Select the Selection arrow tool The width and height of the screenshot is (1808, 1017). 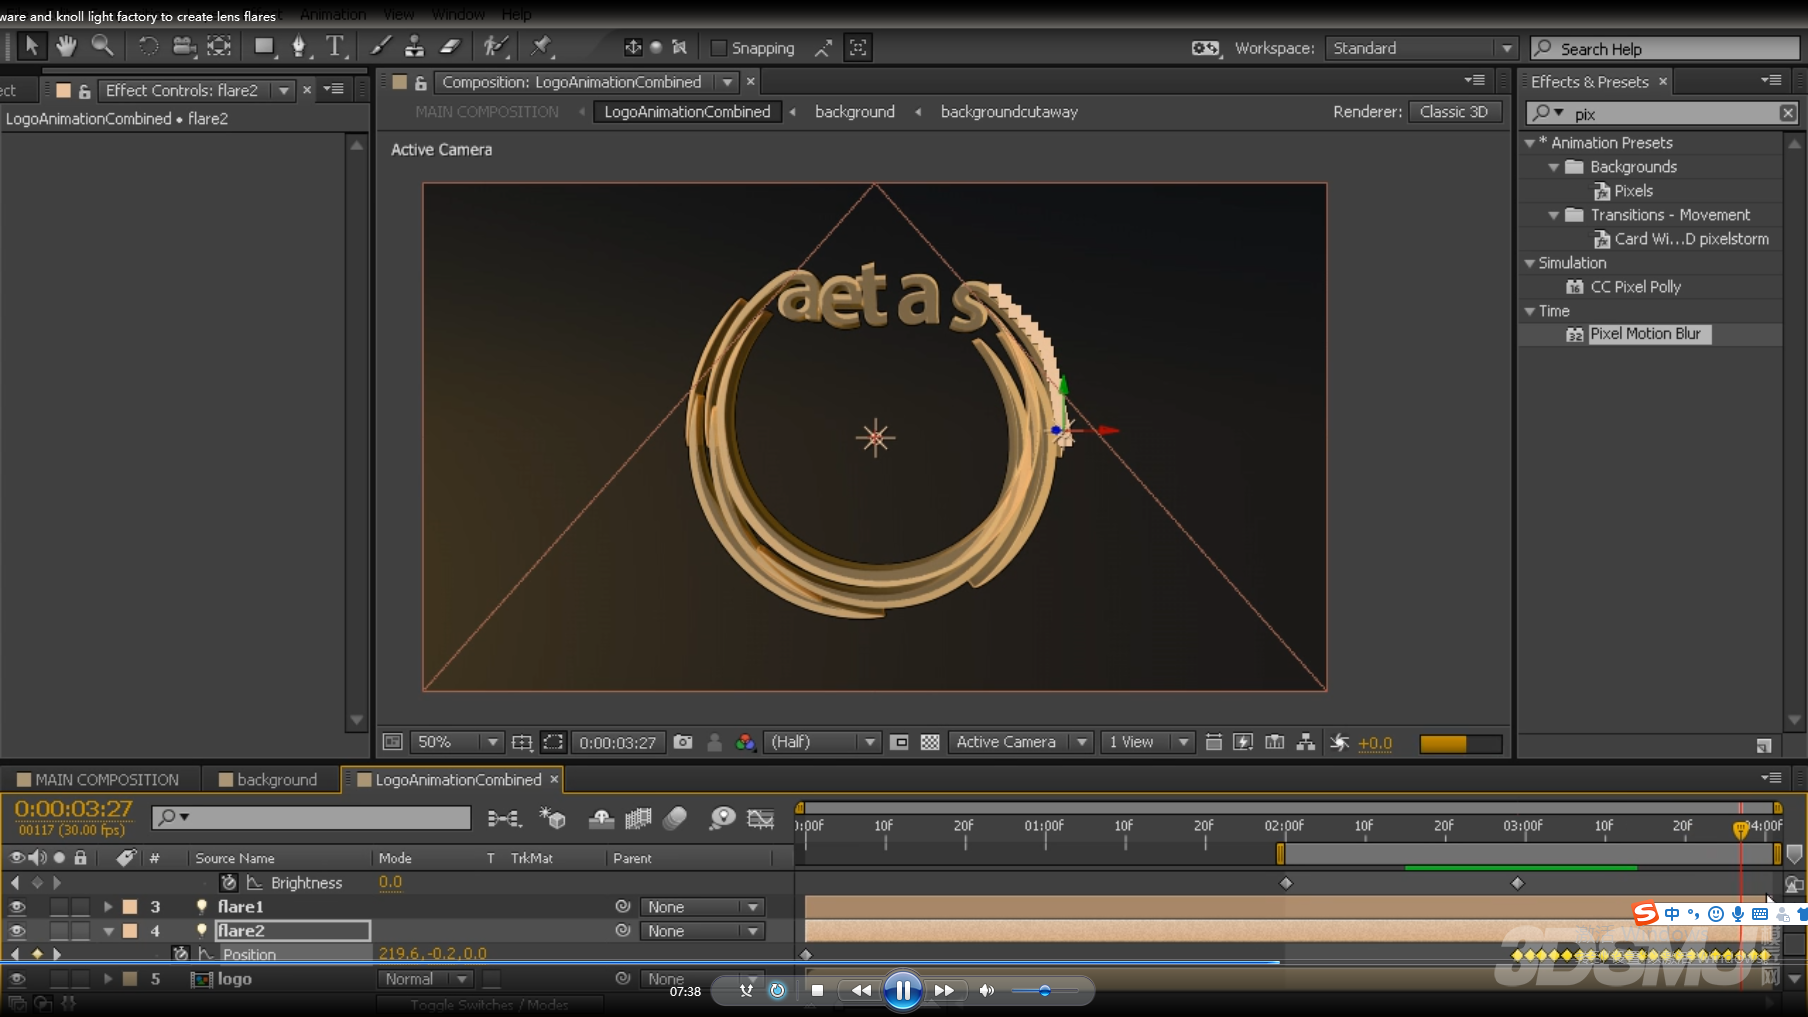click(31, 46)
